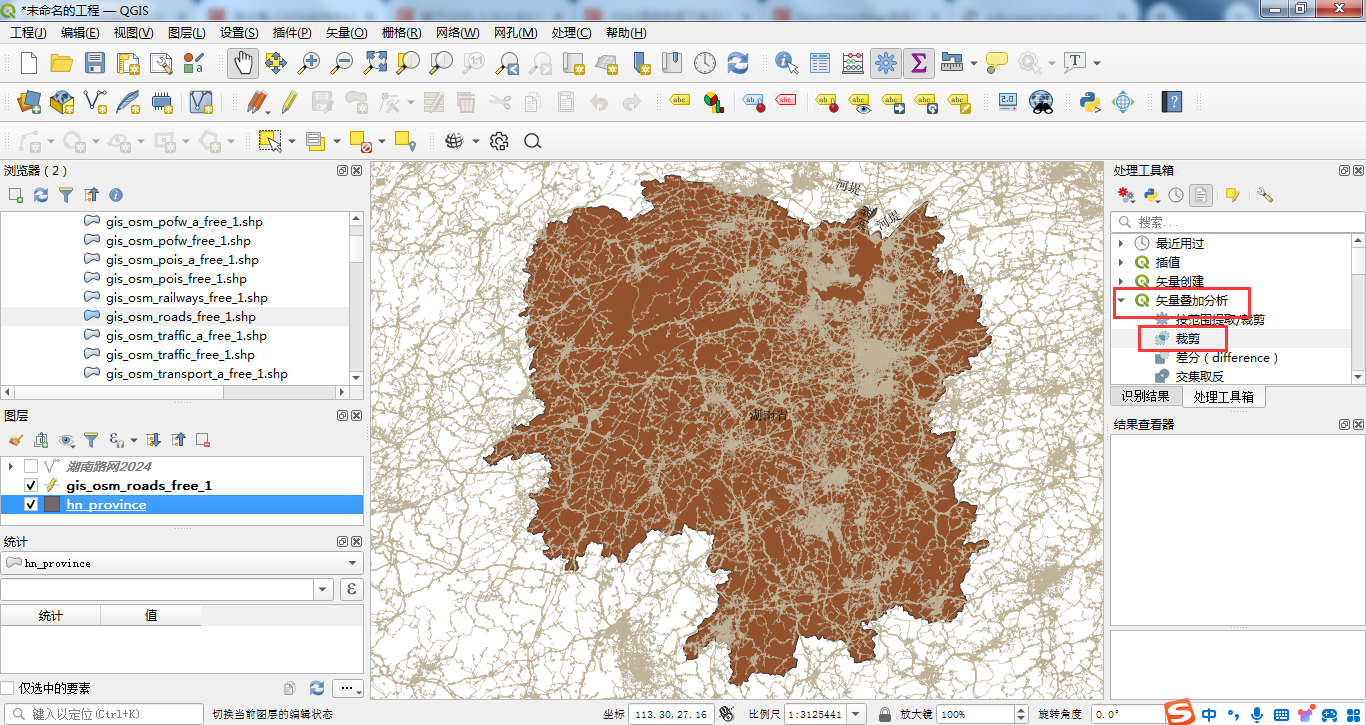This screenshot has height=725, width=1366.
Task: Click the three-dots options button in 统计
Action: [347, 688]
